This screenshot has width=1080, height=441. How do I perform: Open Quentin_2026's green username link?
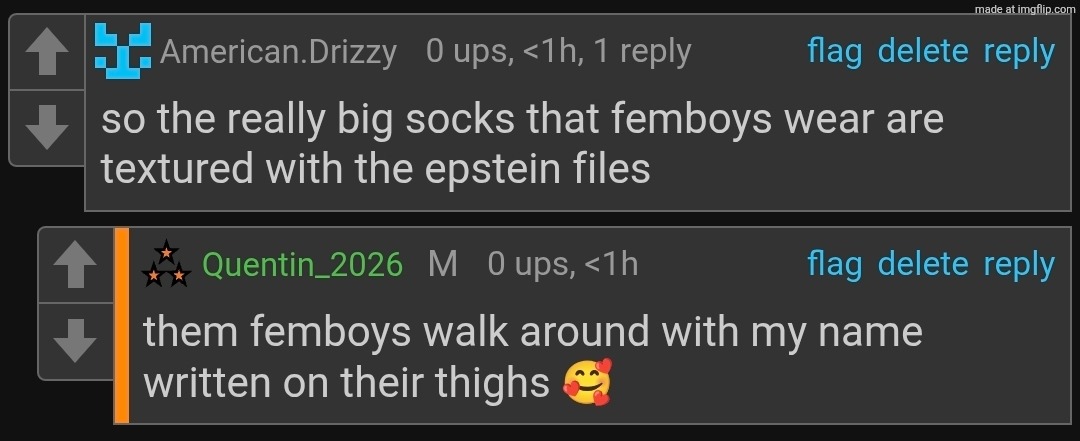[x=302, y=265]
